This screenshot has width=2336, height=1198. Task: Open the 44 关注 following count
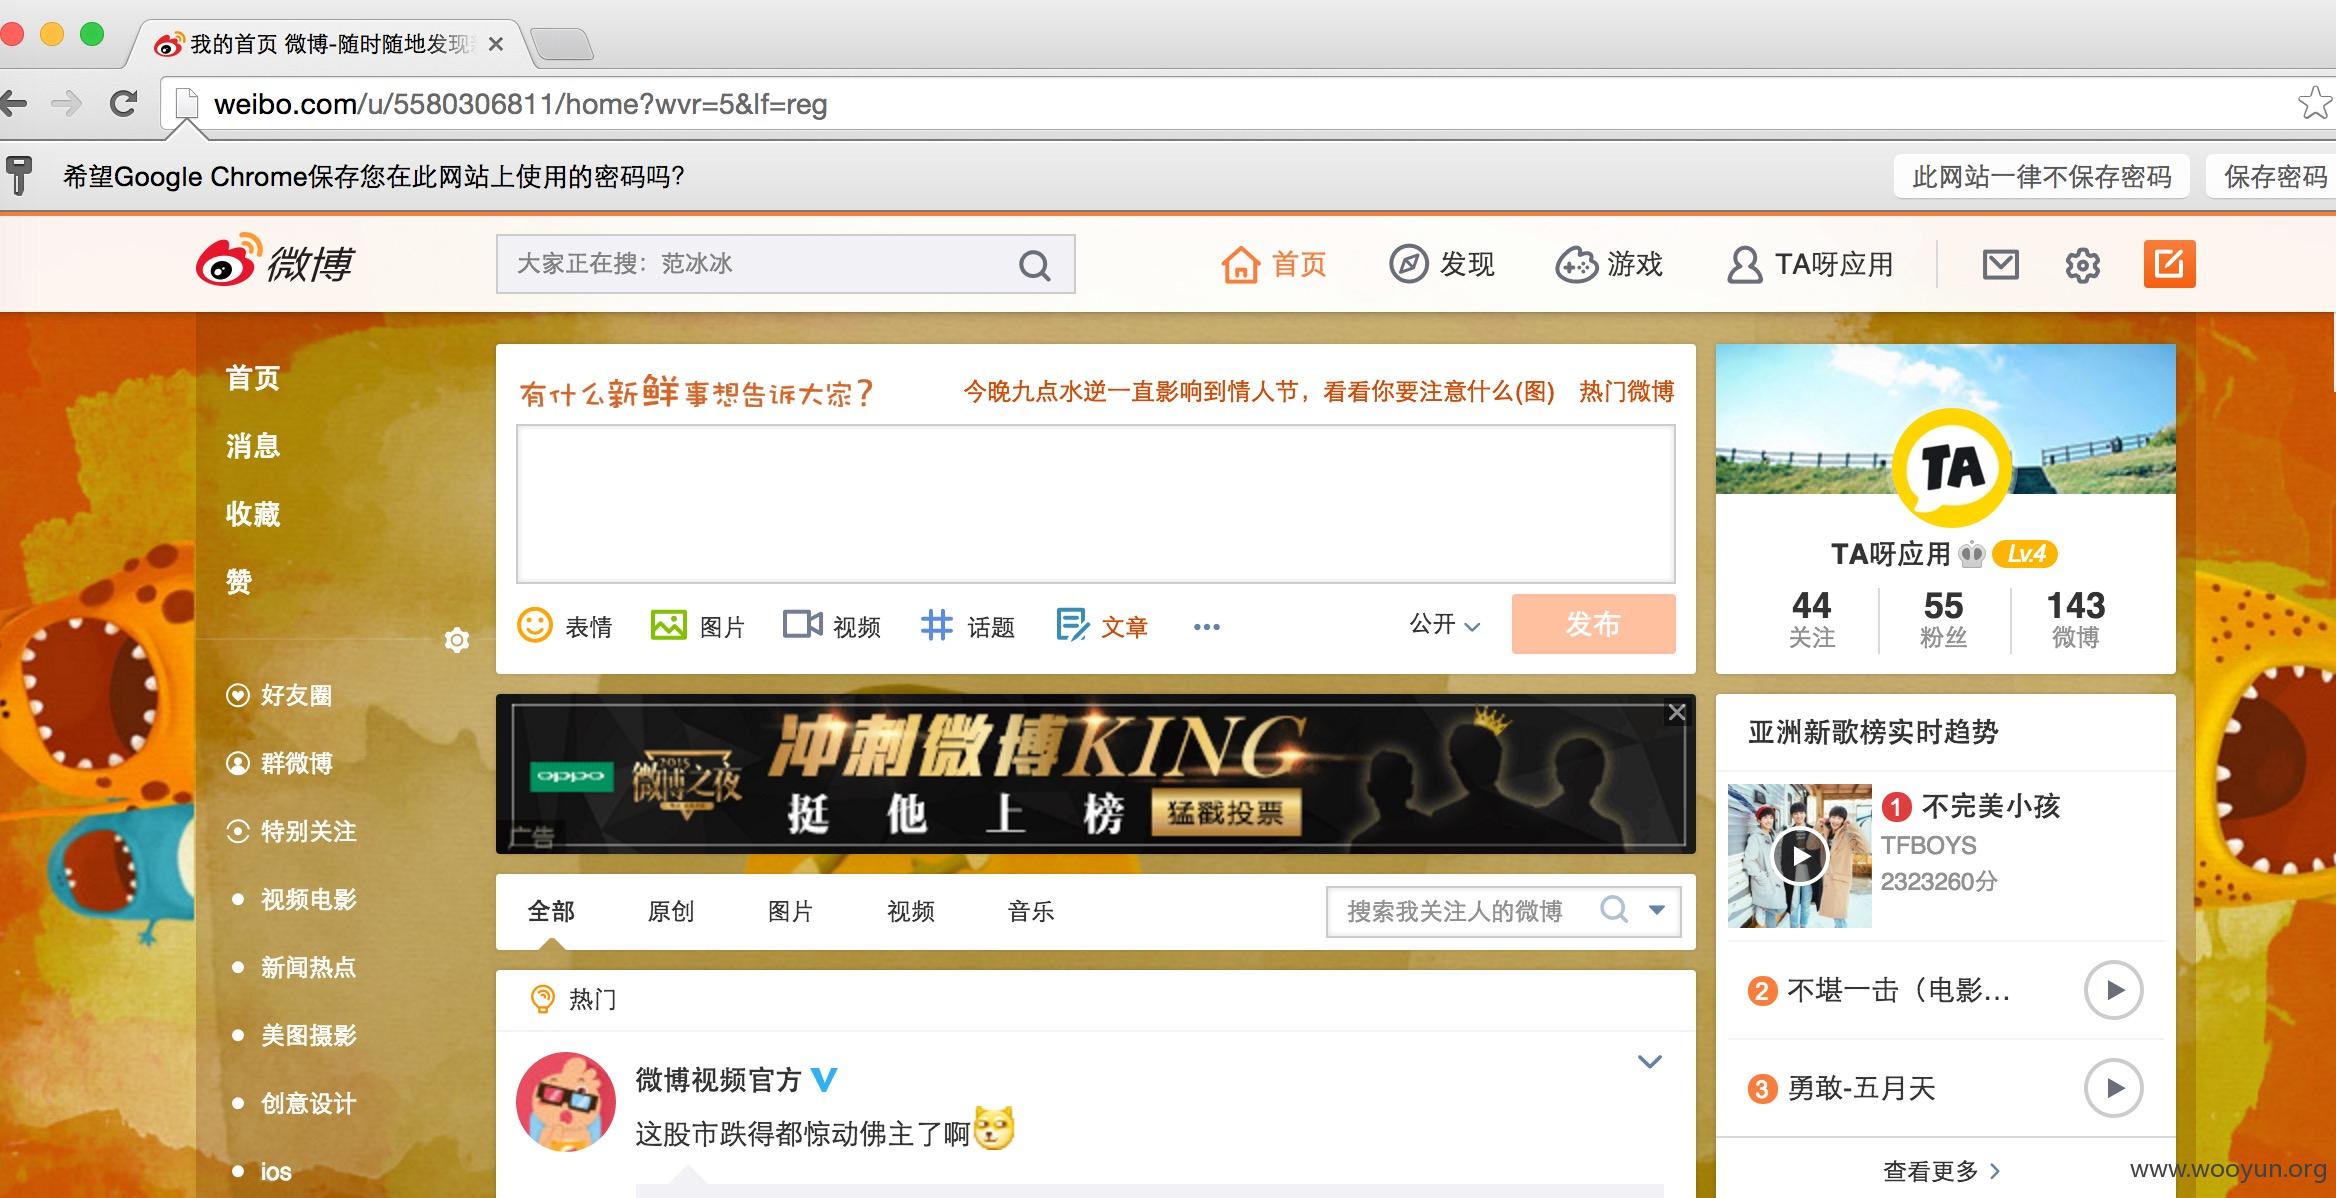(x=1811, y=619)
